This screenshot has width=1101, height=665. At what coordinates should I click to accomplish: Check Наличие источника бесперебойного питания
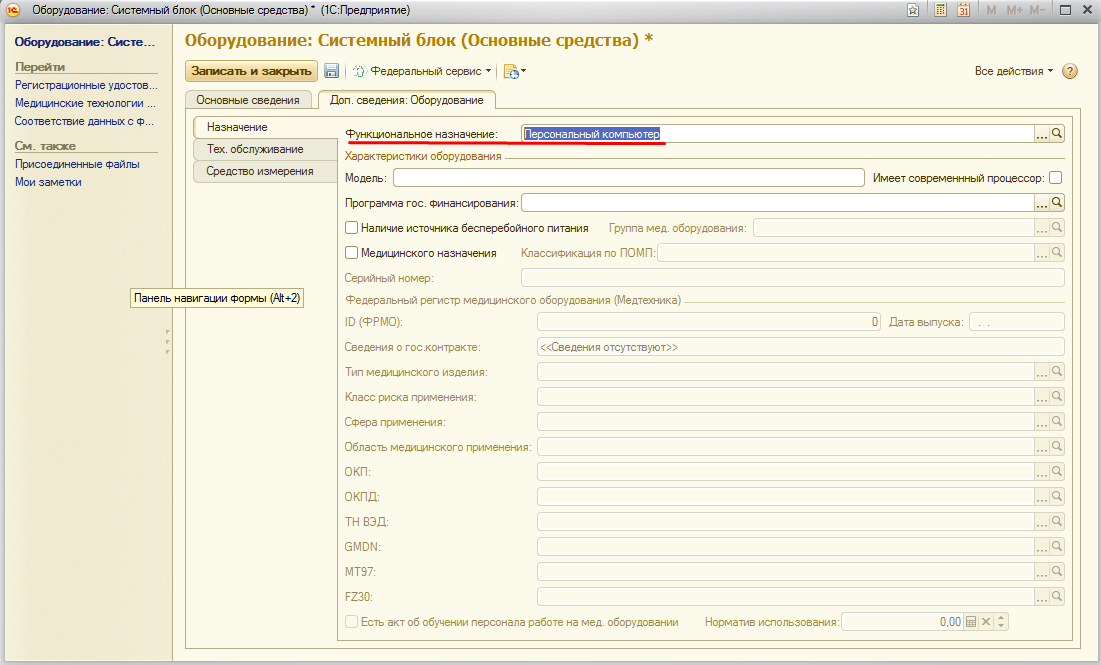click(x=351, y=228)
